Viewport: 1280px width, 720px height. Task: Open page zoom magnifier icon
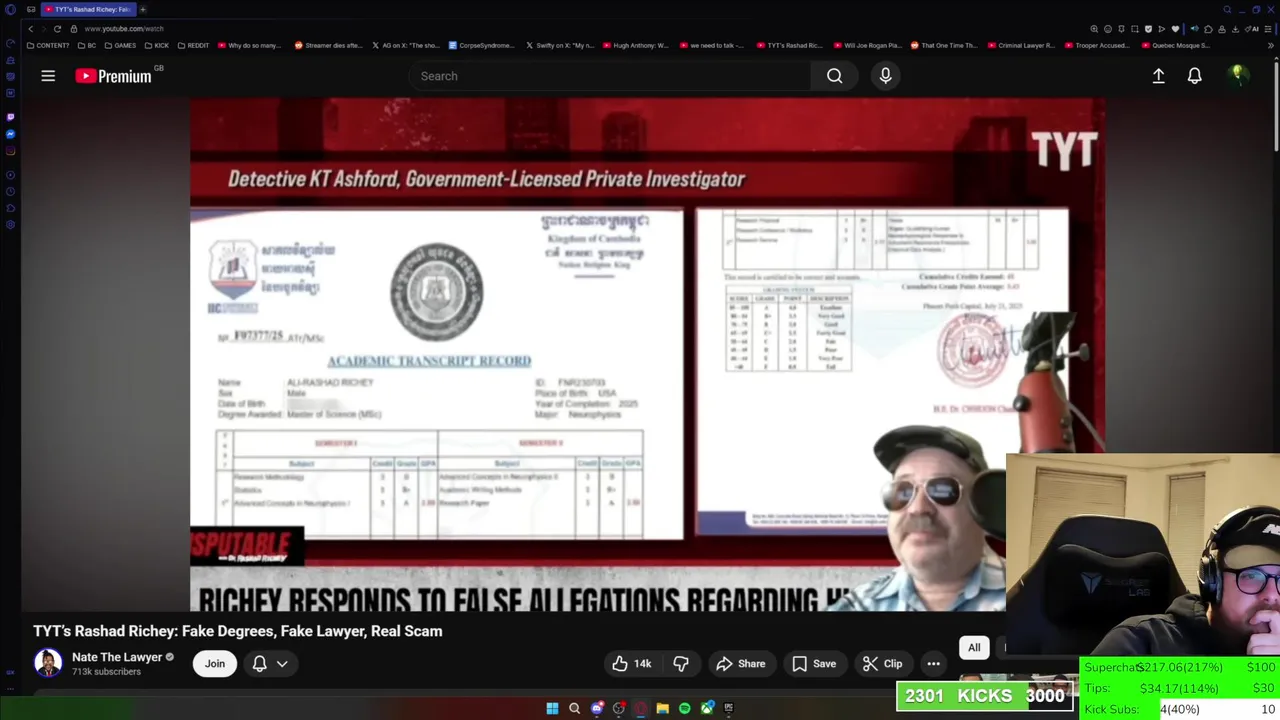coord(1094,29)
